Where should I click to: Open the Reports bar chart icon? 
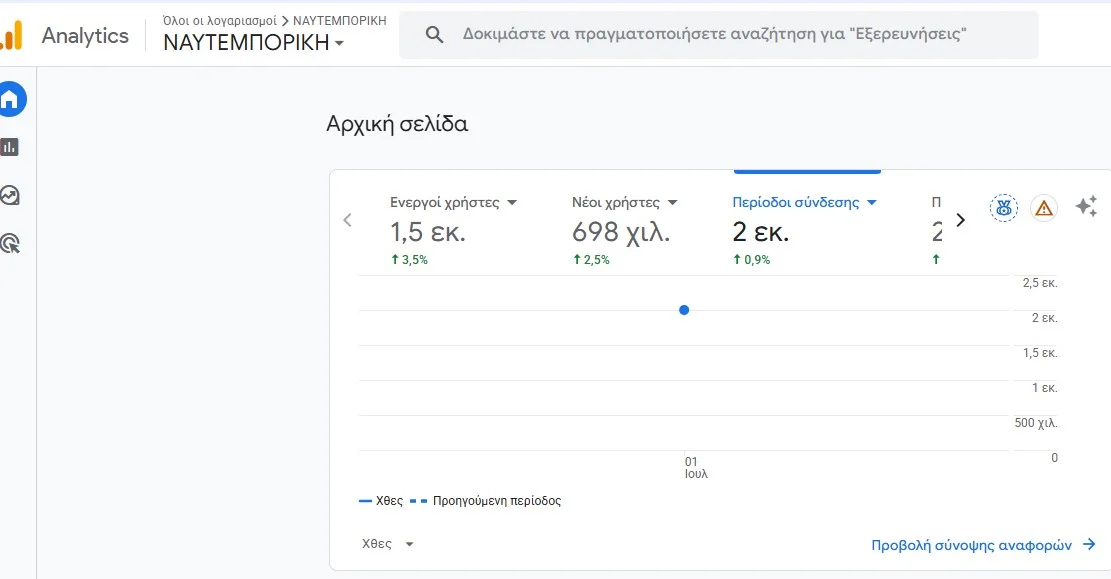point(10,147)
